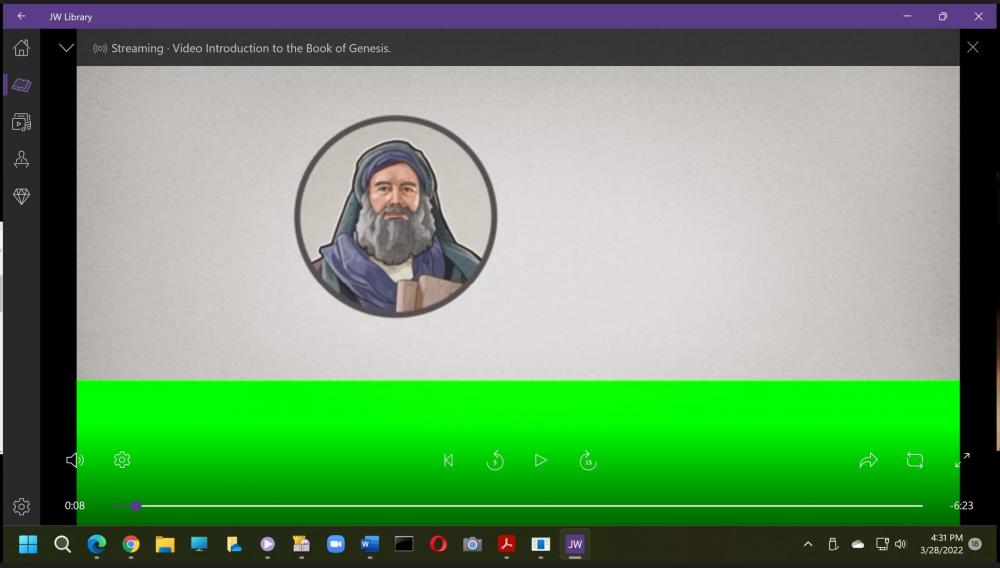Image resolution: width=1000 pixels, height=568 pixels.
Task: Show hidden system tray icons
Action: [808, 544]
